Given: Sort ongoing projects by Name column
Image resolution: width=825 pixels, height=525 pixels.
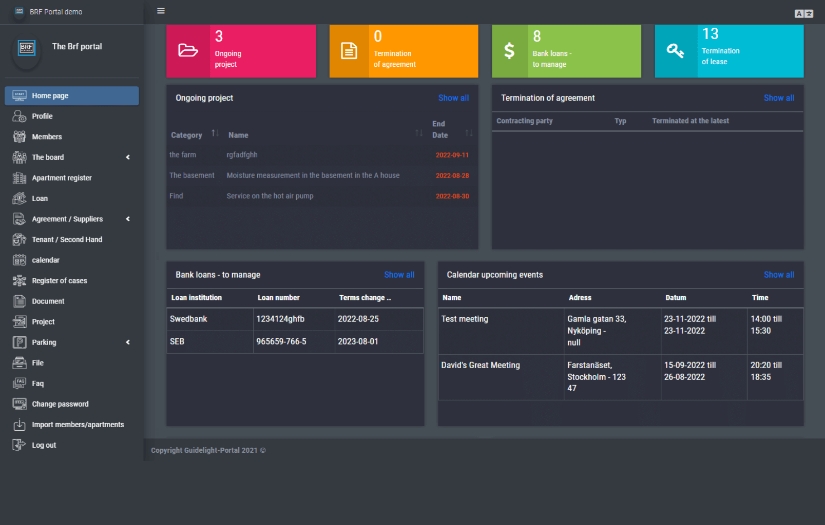Looking at the screenshot, I should pyautogui.click(x=419, y=134).
